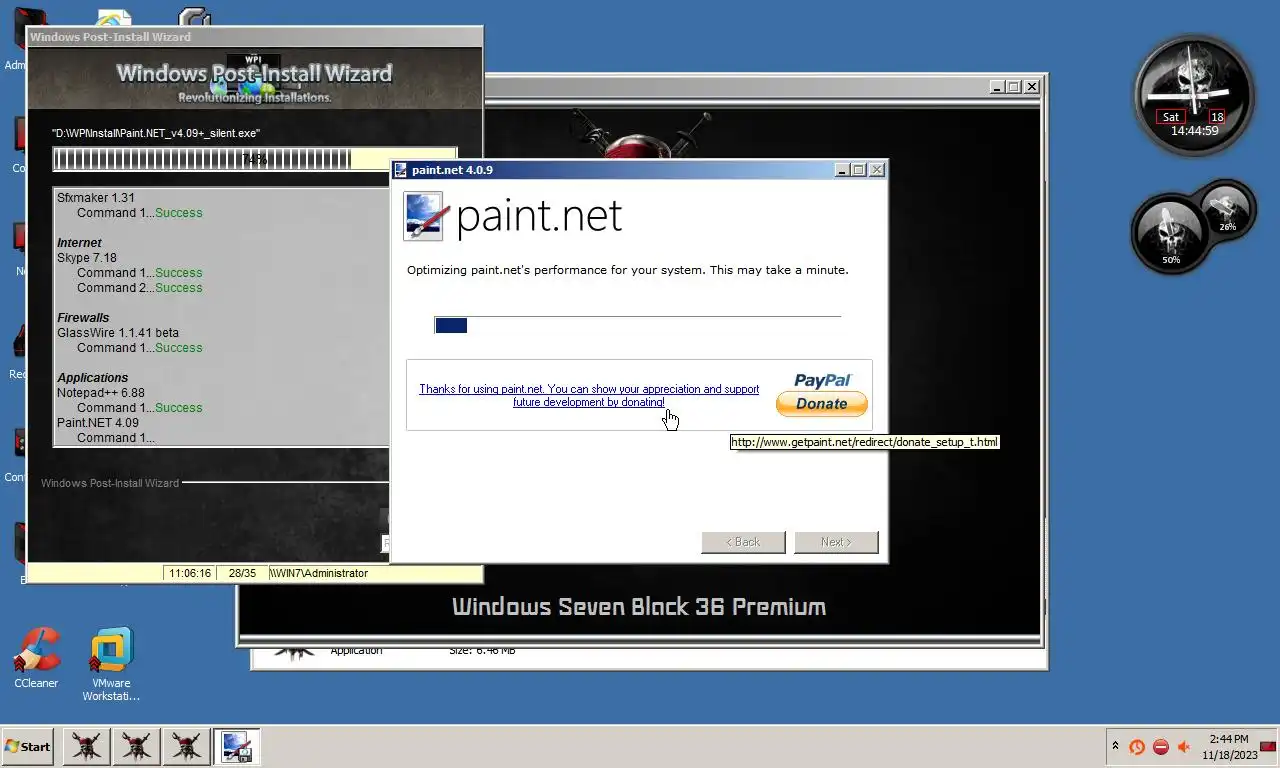Select the first pirate skull taskbar button
1280x768 pixels.
(x=87, y=746)
